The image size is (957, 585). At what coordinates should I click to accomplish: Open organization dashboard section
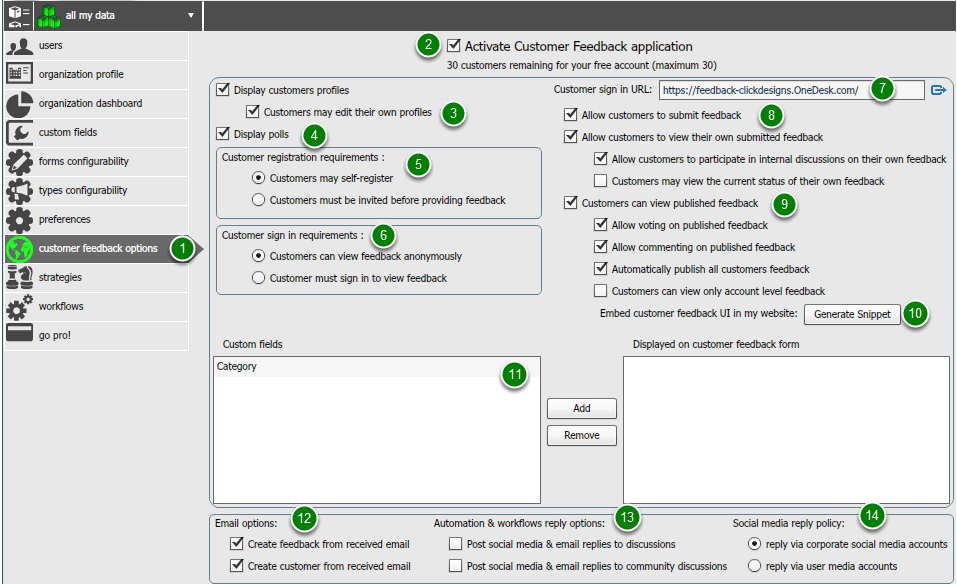click(x=97, y=104)
